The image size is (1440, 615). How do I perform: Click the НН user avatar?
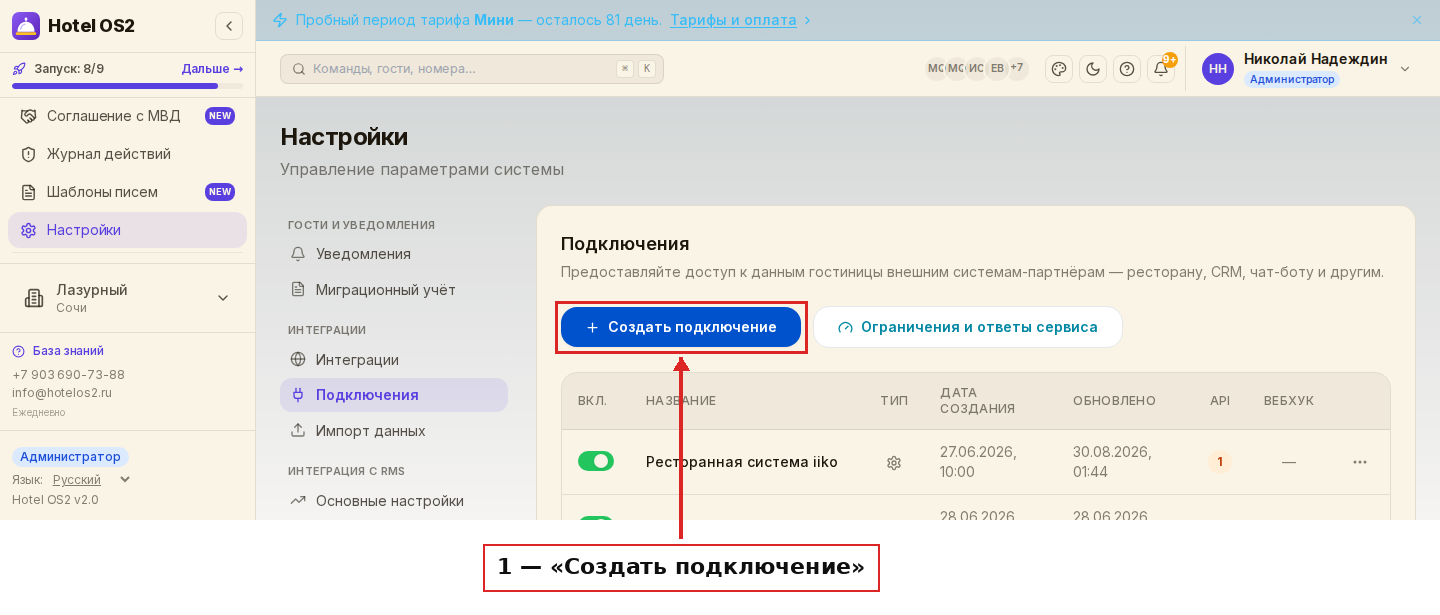(1218, 69)
